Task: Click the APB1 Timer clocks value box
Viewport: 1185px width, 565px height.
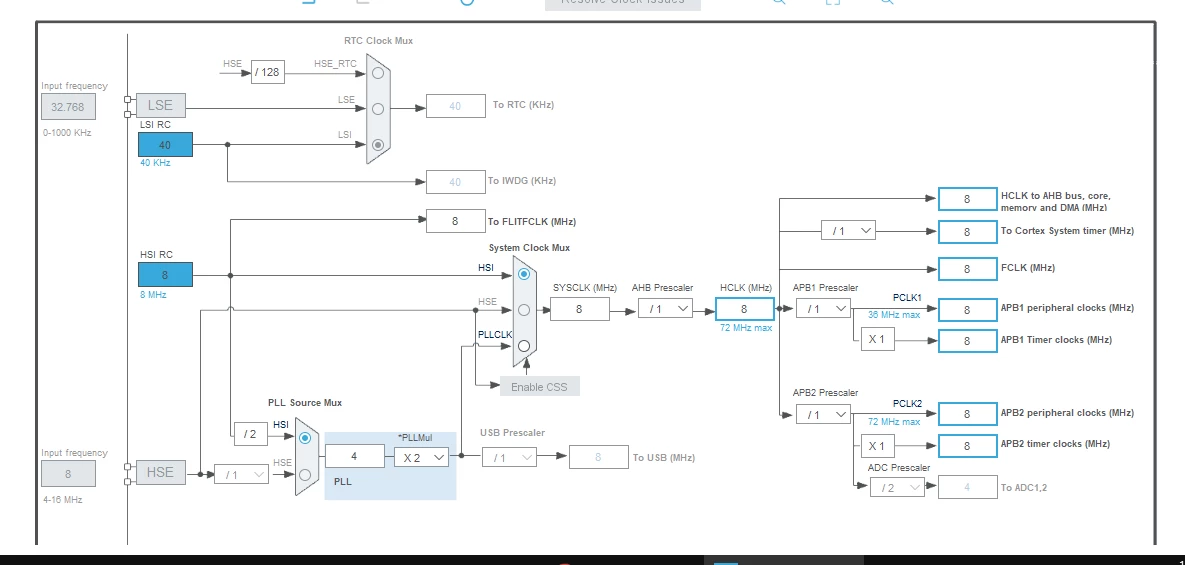Action: pos(967,341)
